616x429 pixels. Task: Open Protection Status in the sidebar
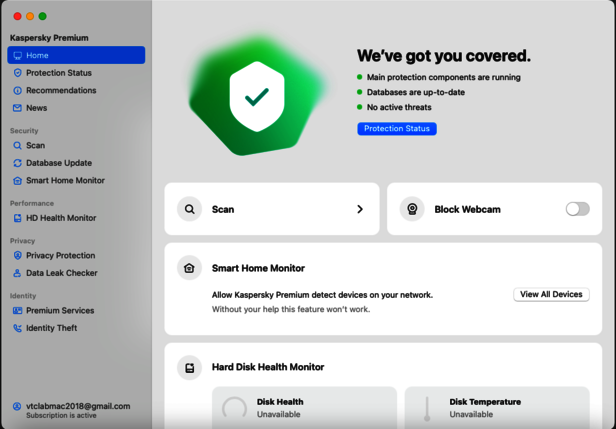coord(58,73)
